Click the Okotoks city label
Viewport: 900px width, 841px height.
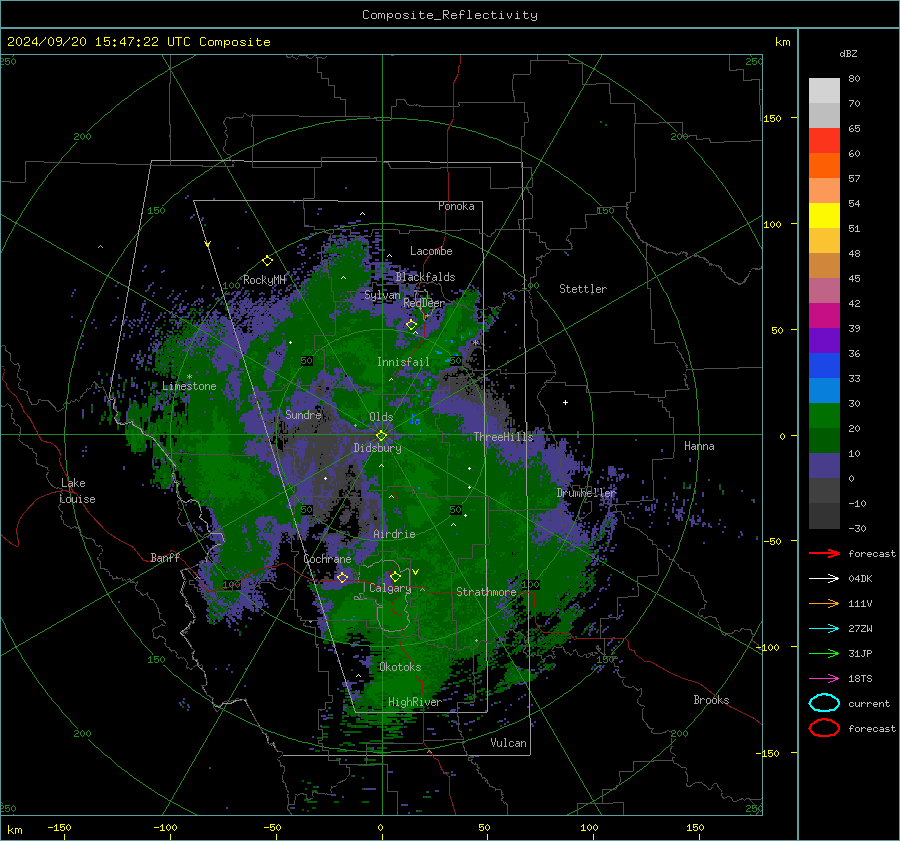(400, 667)
